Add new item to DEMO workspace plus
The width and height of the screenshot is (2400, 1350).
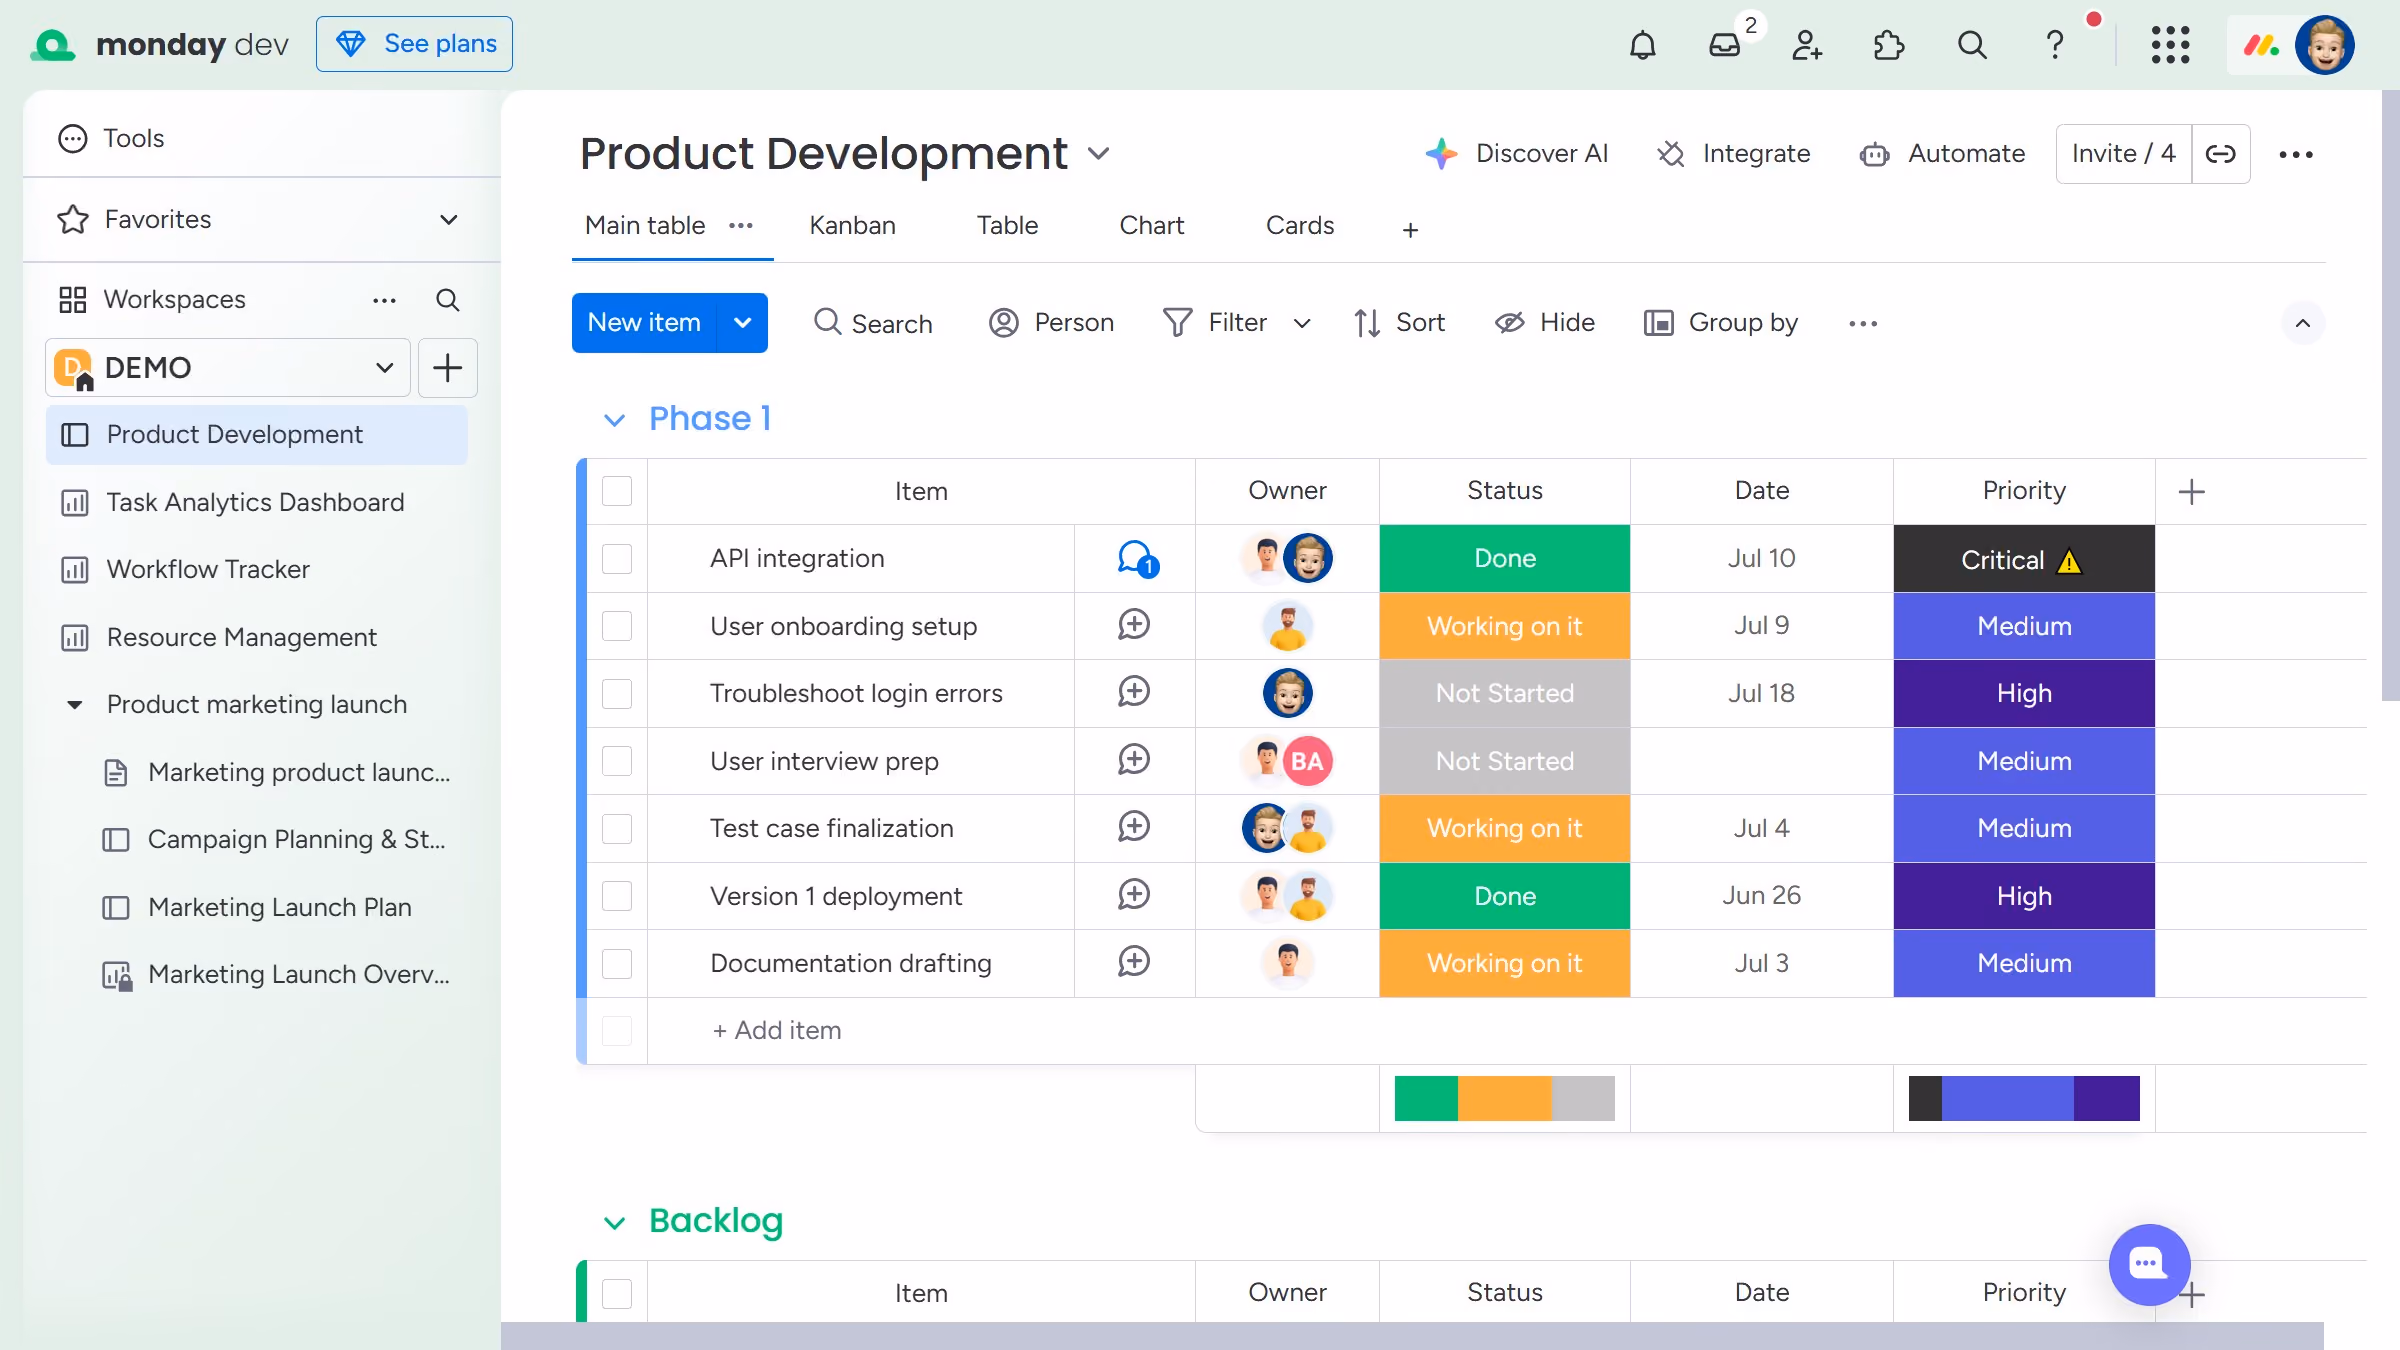[447, 368]
